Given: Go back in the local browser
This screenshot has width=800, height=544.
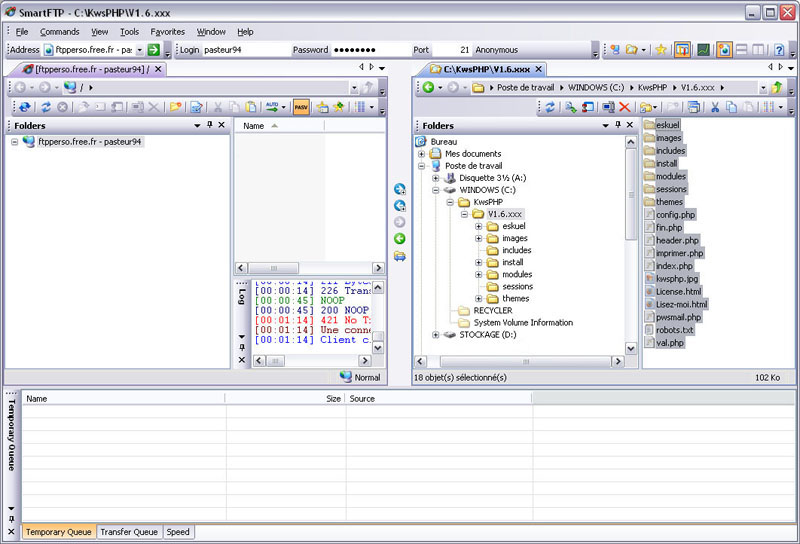Looking at the screenshot, I should (429, 87).
